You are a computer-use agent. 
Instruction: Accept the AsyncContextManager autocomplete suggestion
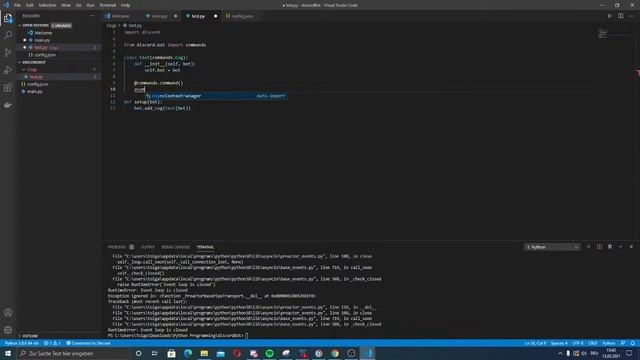(x=216, y=96)
